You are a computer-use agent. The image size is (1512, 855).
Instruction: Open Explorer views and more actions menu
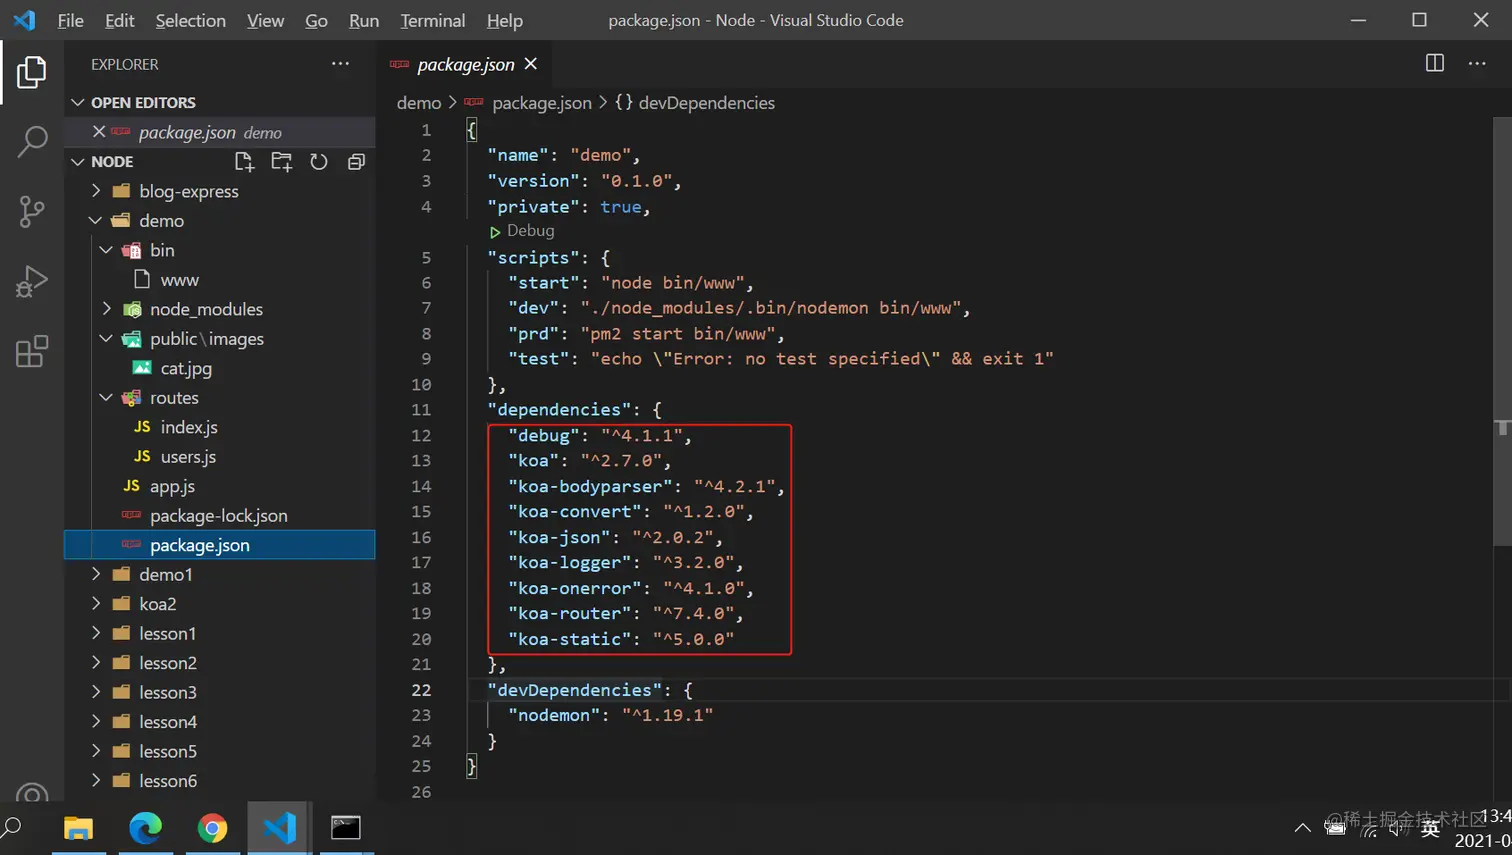coord(341,64)
